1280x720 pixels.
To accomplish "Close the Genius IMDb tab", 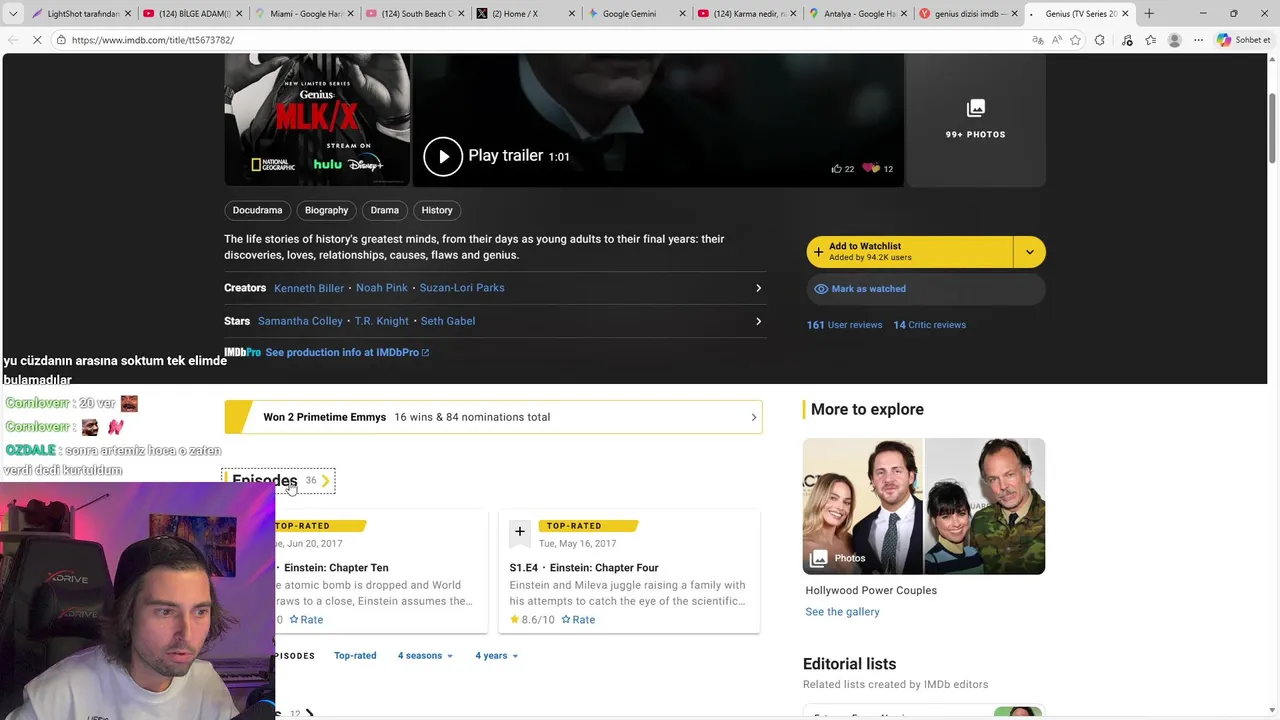I will pyautogui.click(x=1125, y=14).
